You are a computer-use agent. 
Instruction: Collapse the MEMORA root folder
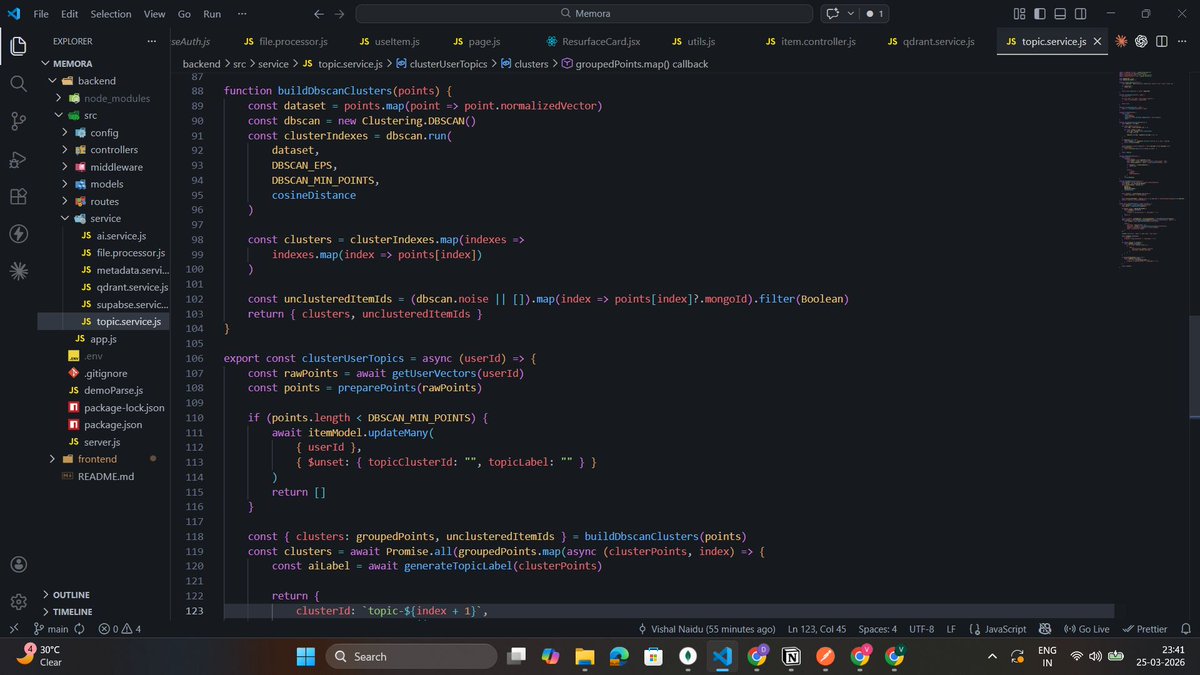(46, 63)
